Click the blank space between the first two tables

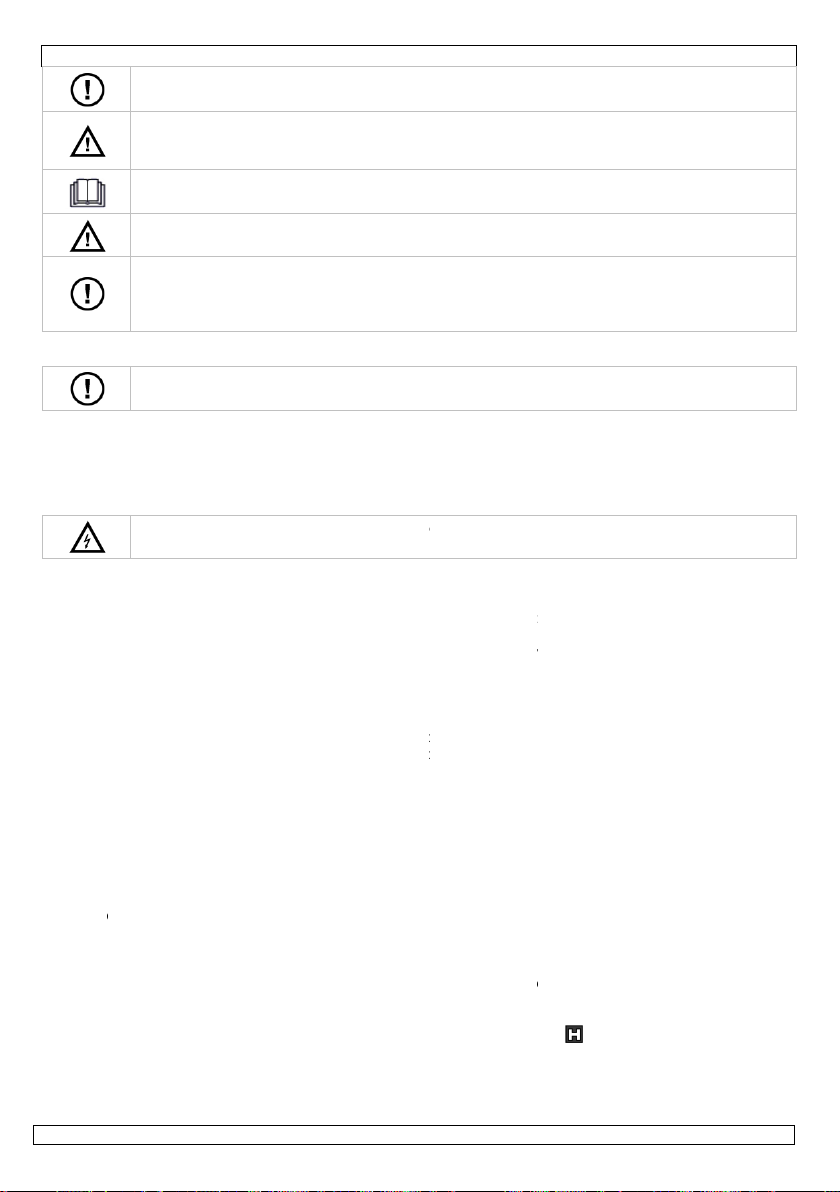[x=419, y=349]
